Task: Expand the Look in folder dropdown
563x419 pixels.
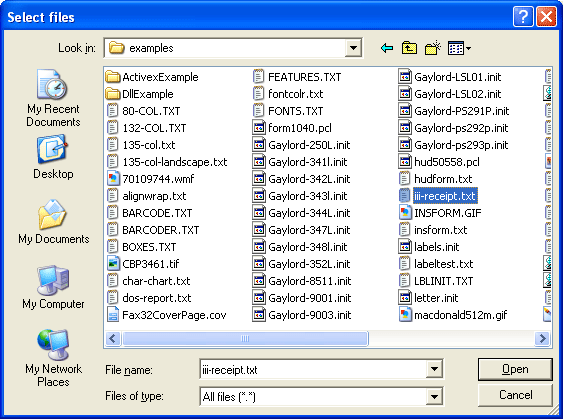Action: click(353, 48)
